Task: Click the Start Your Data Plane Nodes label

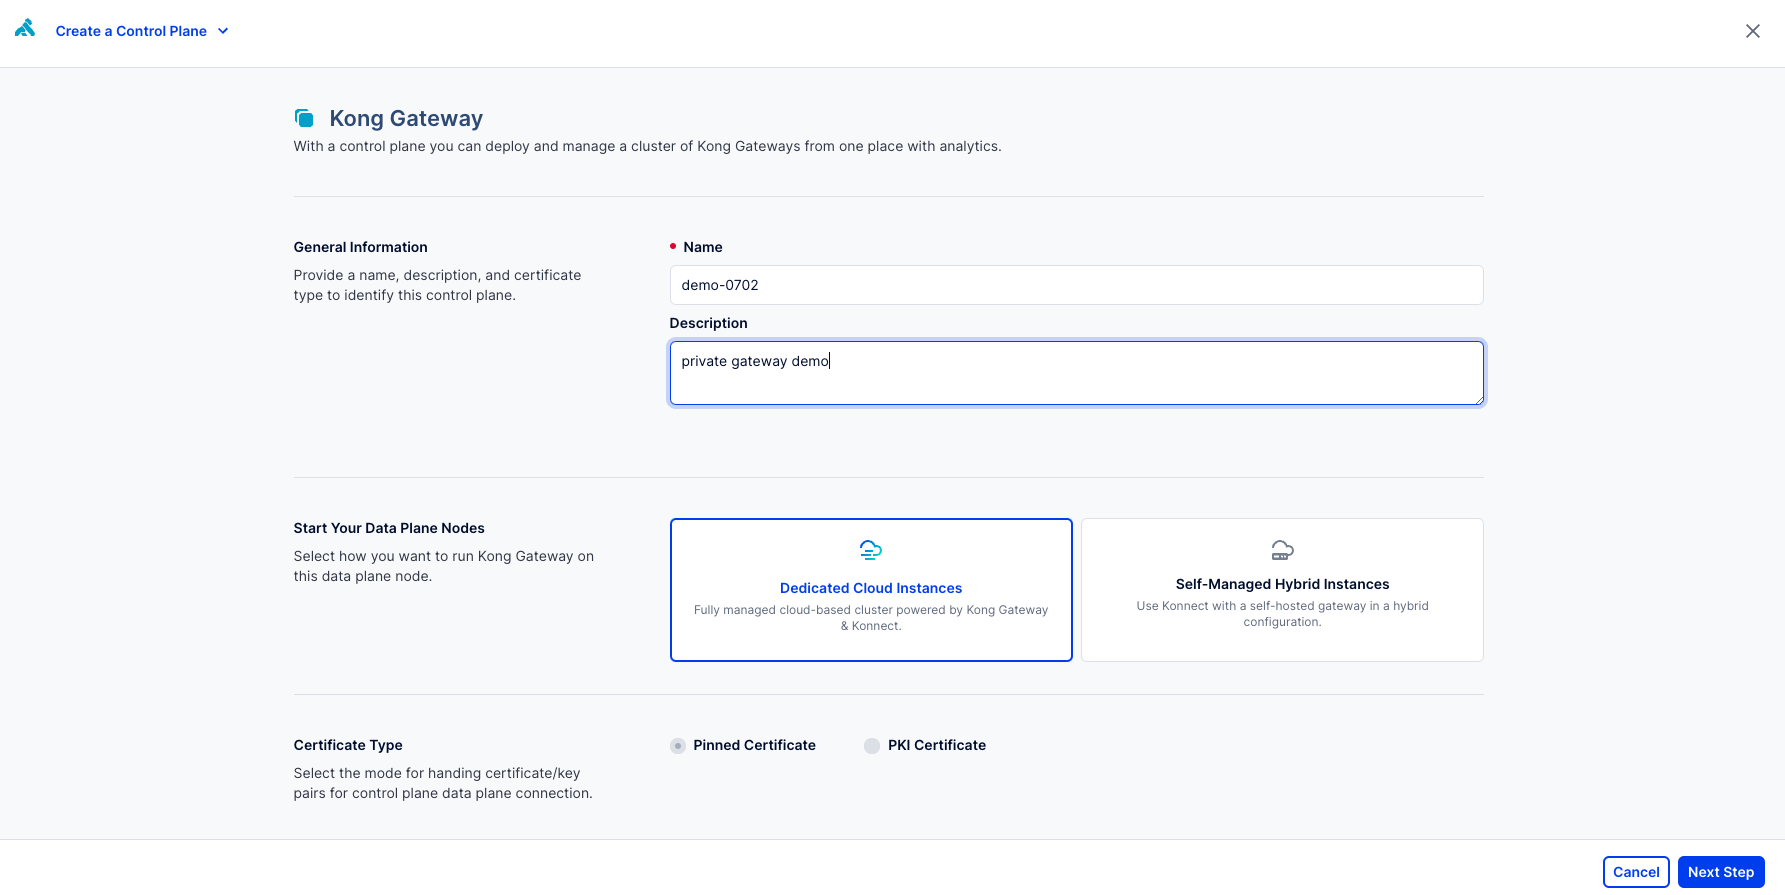Action: (389, 528)
